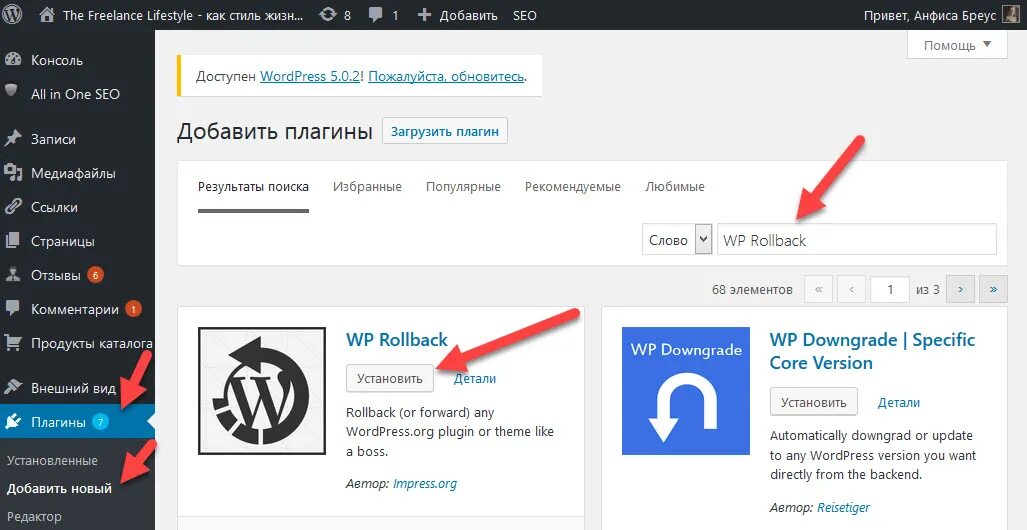Open Консоль in the sidebar
Screen dimensions: 1027x530
point(57,60)
